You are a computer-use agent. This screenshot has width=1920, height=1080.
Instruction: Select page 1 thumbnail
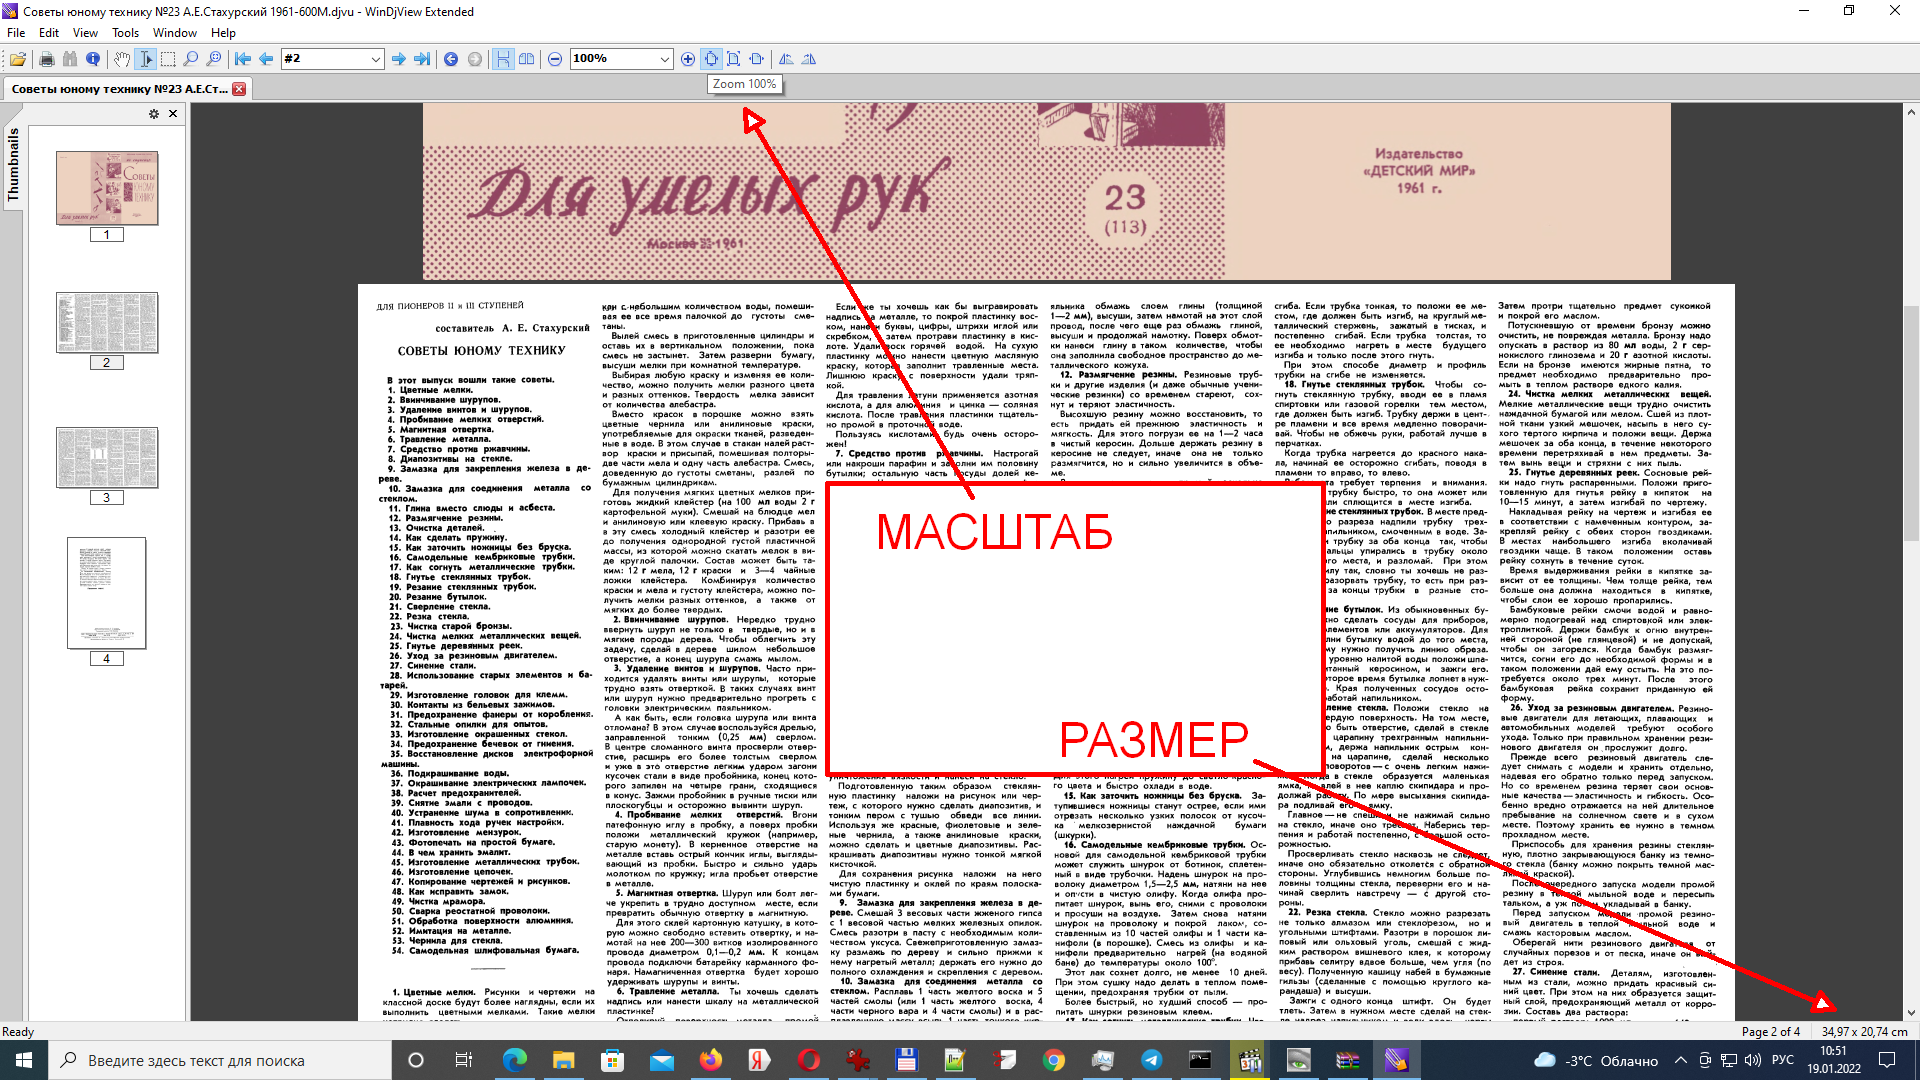pos(107,188)
